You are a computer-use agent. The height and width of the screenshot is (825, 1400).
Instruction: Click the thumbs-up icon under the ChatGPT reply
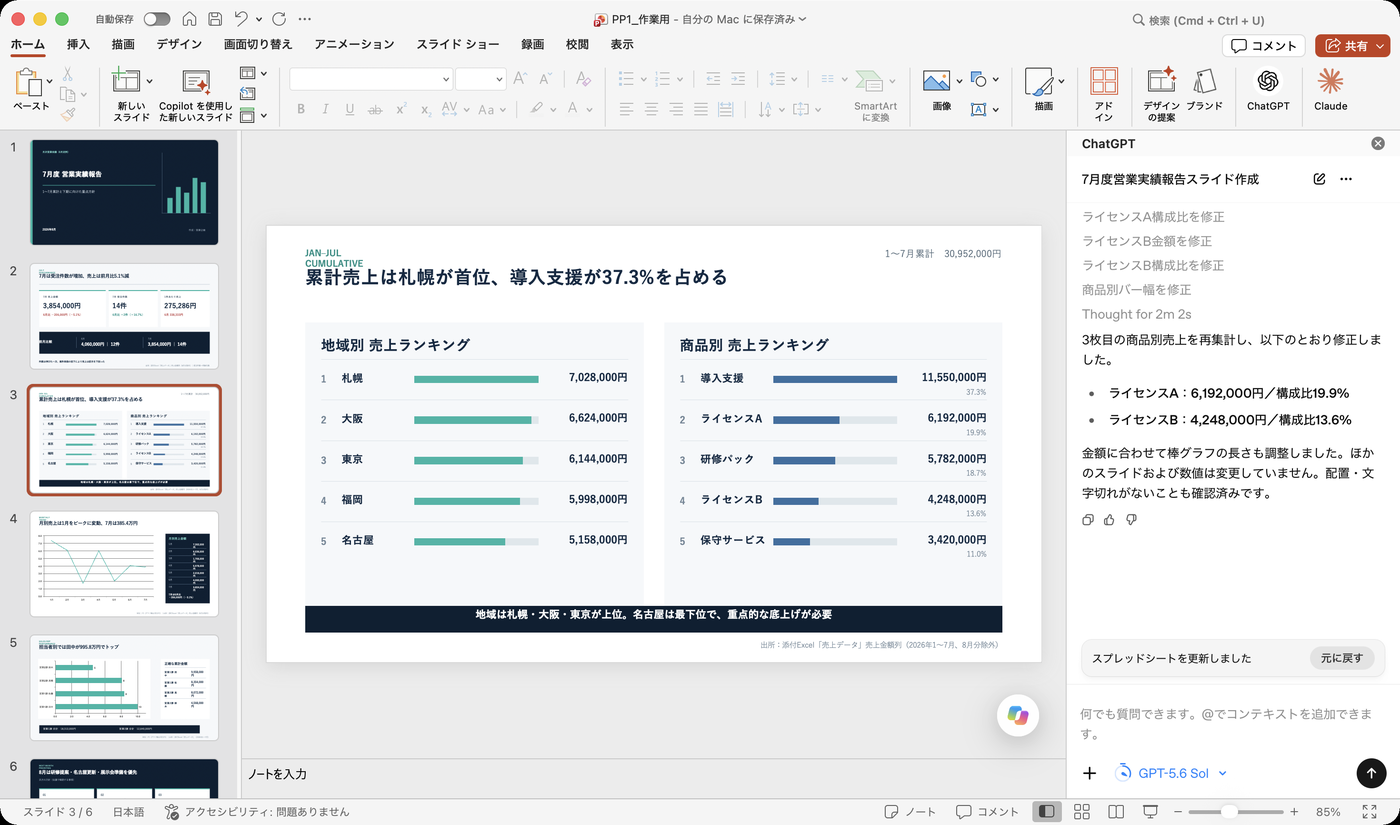tap(1109, 520)
